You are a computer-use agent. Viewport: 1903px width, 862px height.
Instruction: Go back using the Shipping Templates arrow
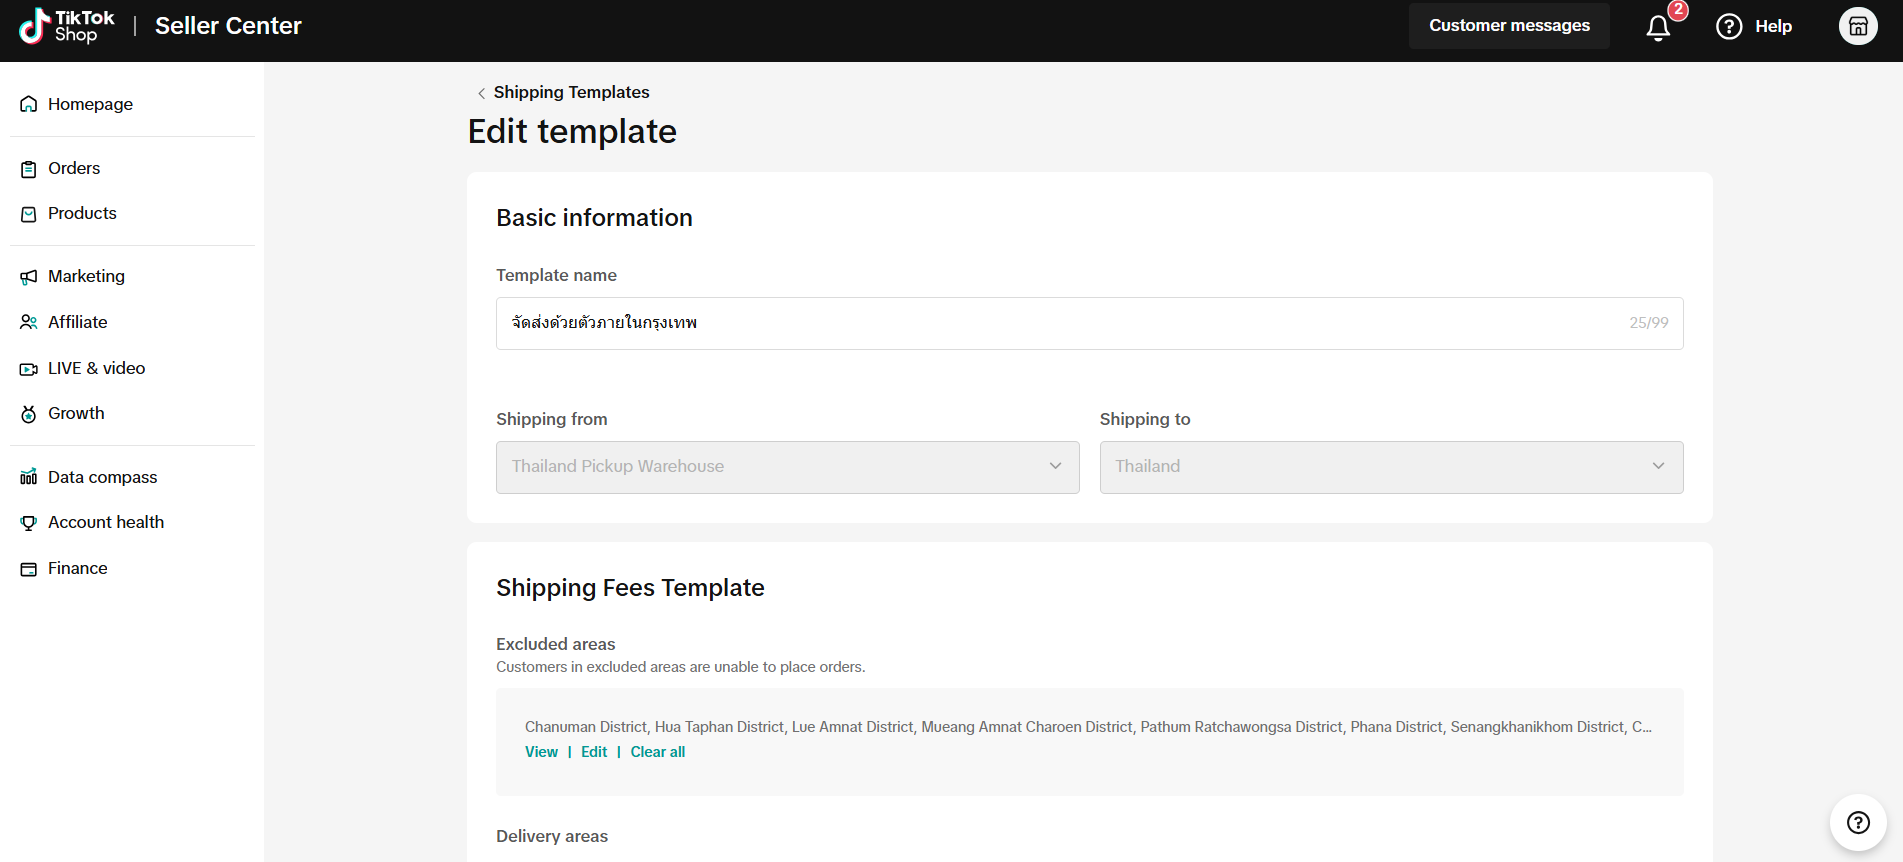[x=481, y=93]
